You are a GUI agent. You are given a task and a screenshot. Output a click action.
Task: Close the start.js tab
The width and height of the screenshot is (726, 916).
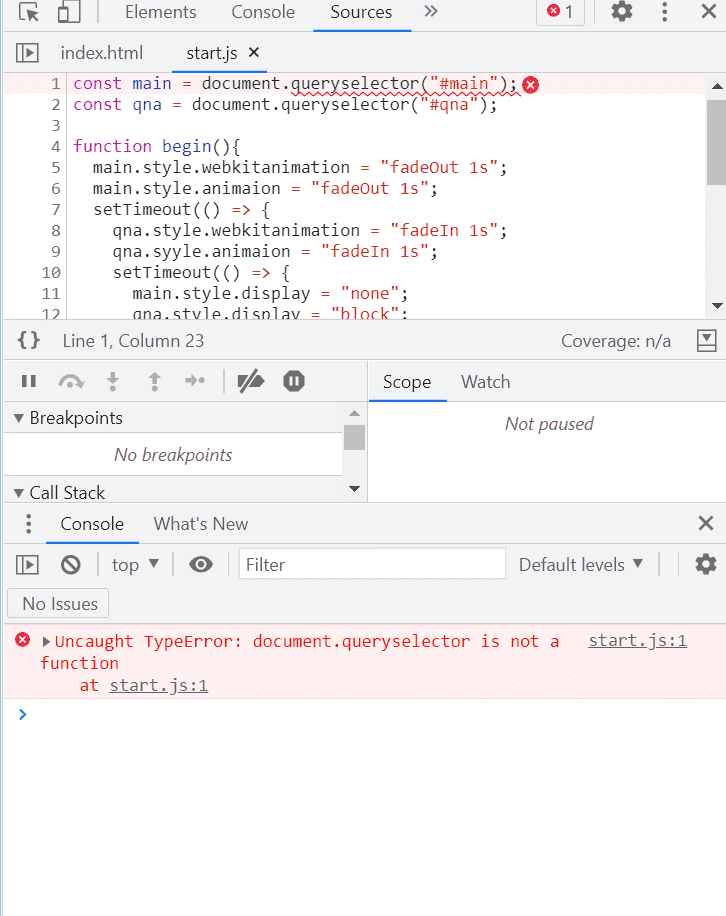(253, 53)
